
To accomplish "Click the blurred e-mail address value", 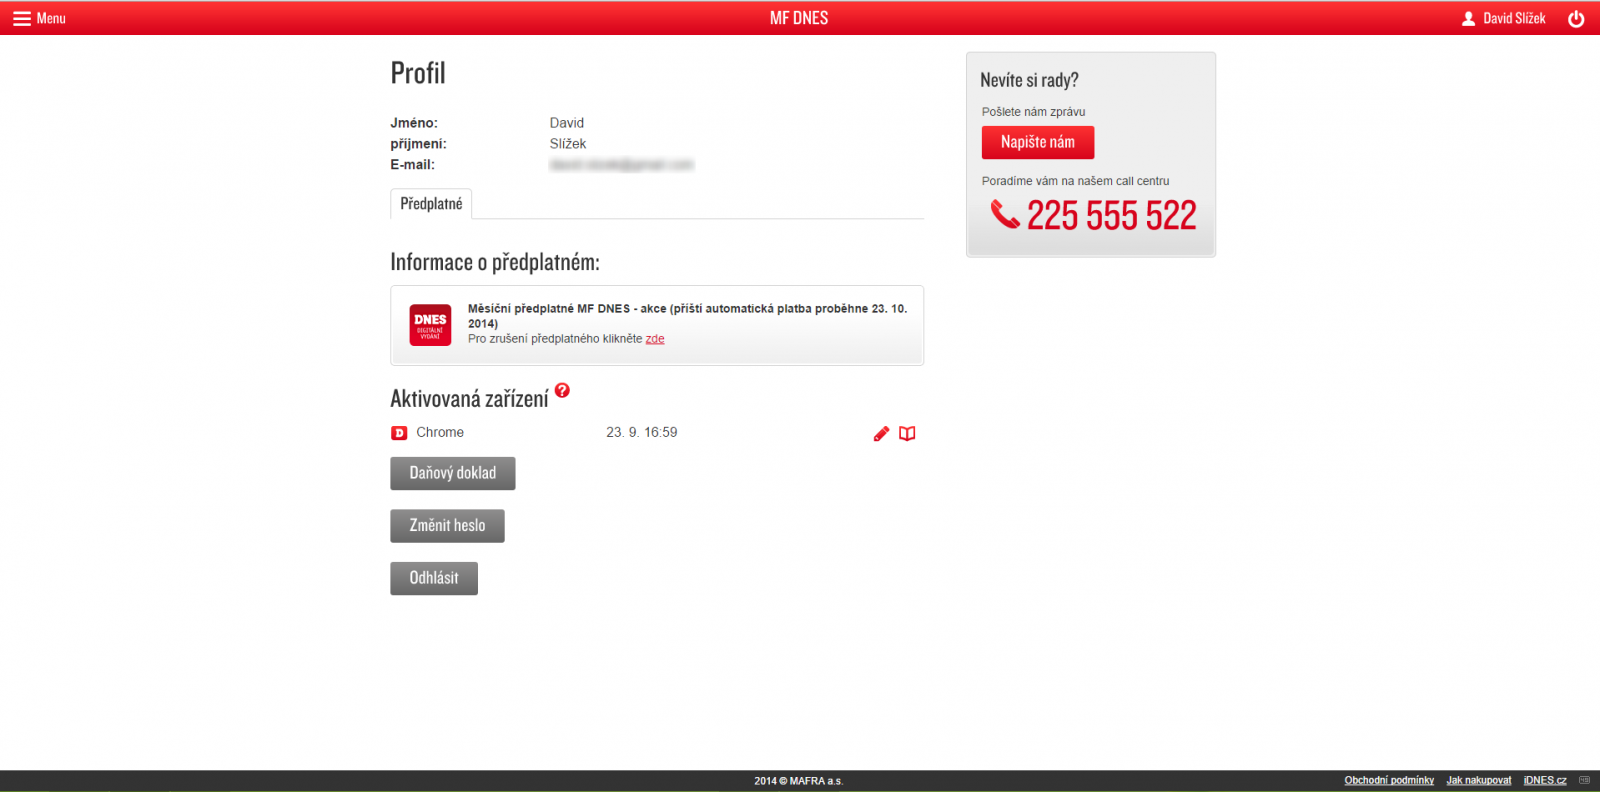I will [x=622, y=165].
